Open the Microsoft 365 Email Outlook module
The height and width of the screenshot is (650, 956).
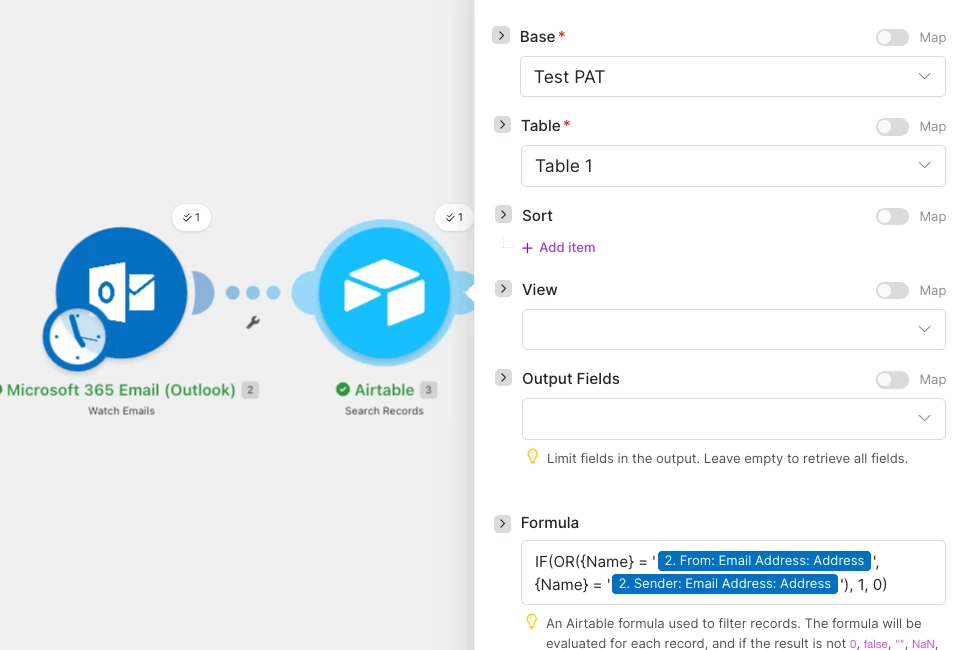click(x=121, y=293)
